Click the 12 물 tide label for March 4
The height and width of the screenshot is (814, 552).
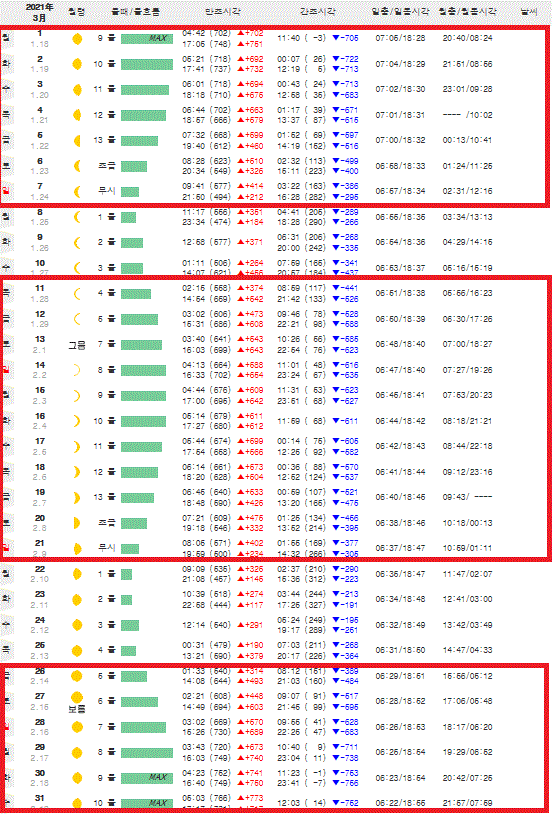(104, 115)
